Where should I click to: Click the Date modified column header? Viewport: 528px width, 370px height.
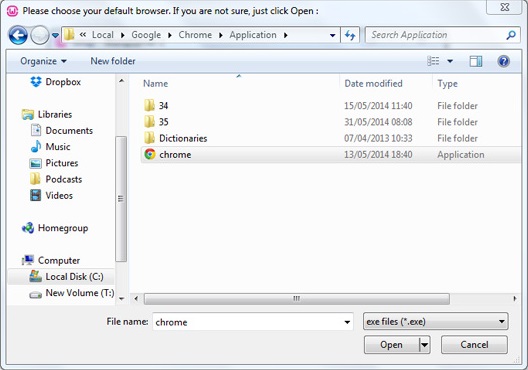point(373,83)
